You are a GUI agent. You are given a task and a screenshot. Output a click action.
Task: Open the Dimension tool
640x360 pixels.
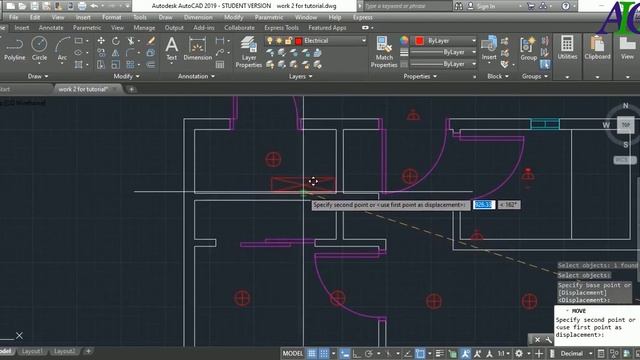pos(198,49)
